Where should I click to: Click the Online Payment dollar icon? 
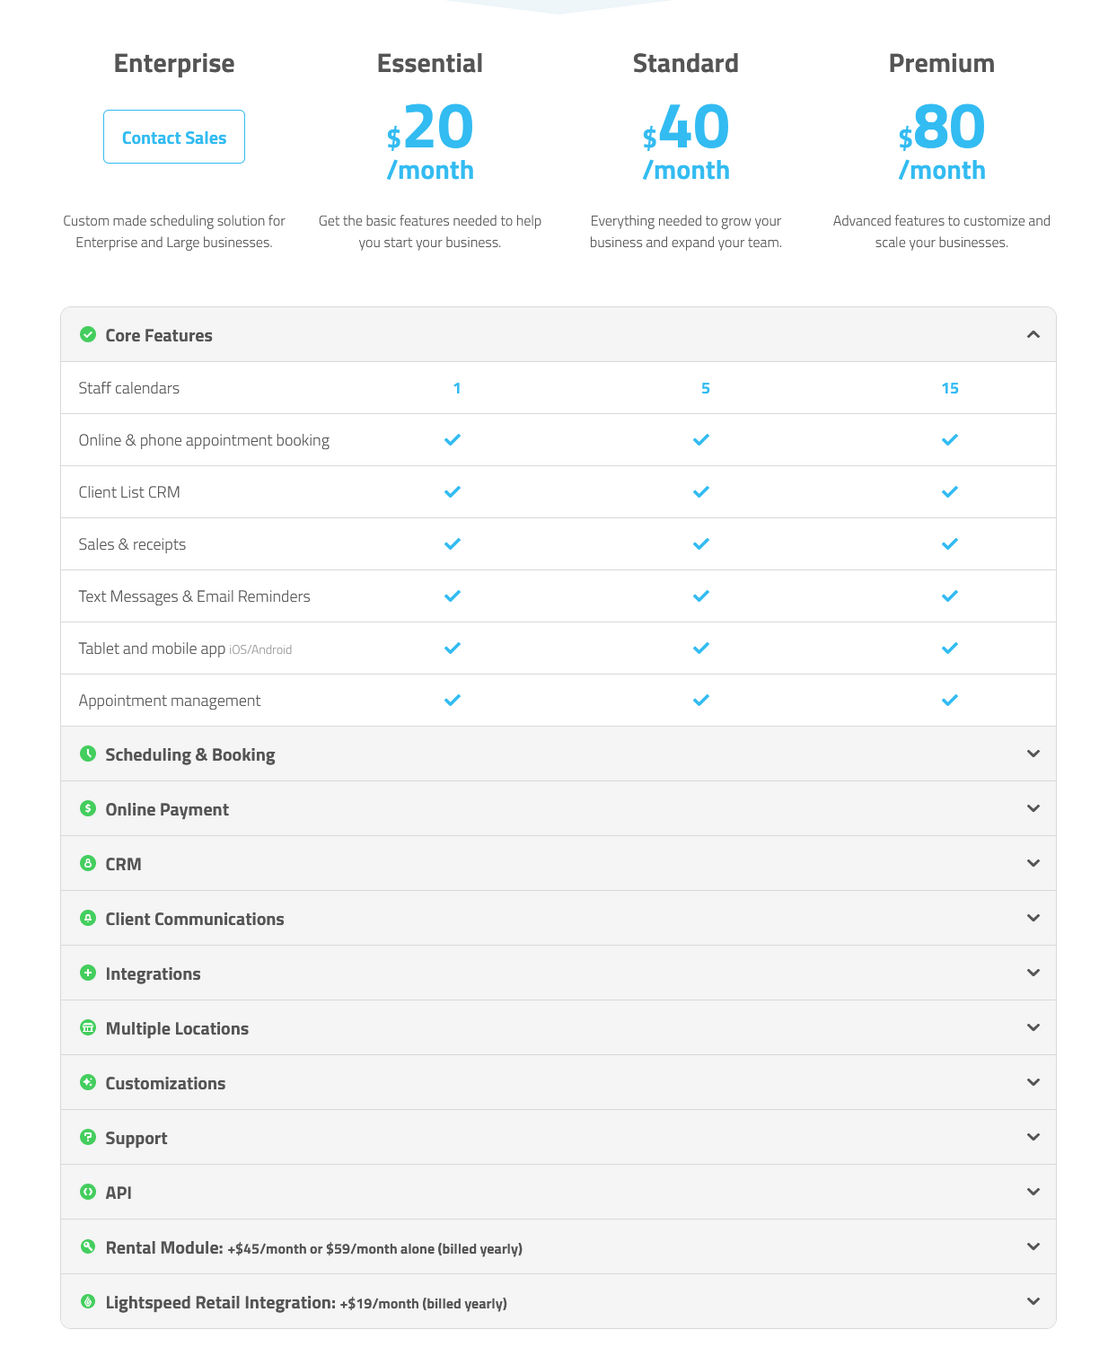tap(88, 808)
